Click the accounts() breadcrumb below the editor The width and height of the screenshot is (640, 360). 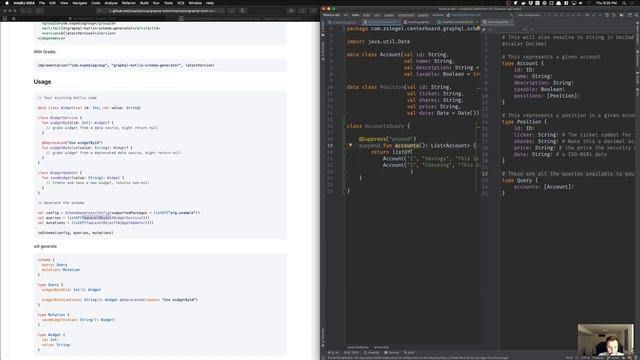(x=381, y=347)
